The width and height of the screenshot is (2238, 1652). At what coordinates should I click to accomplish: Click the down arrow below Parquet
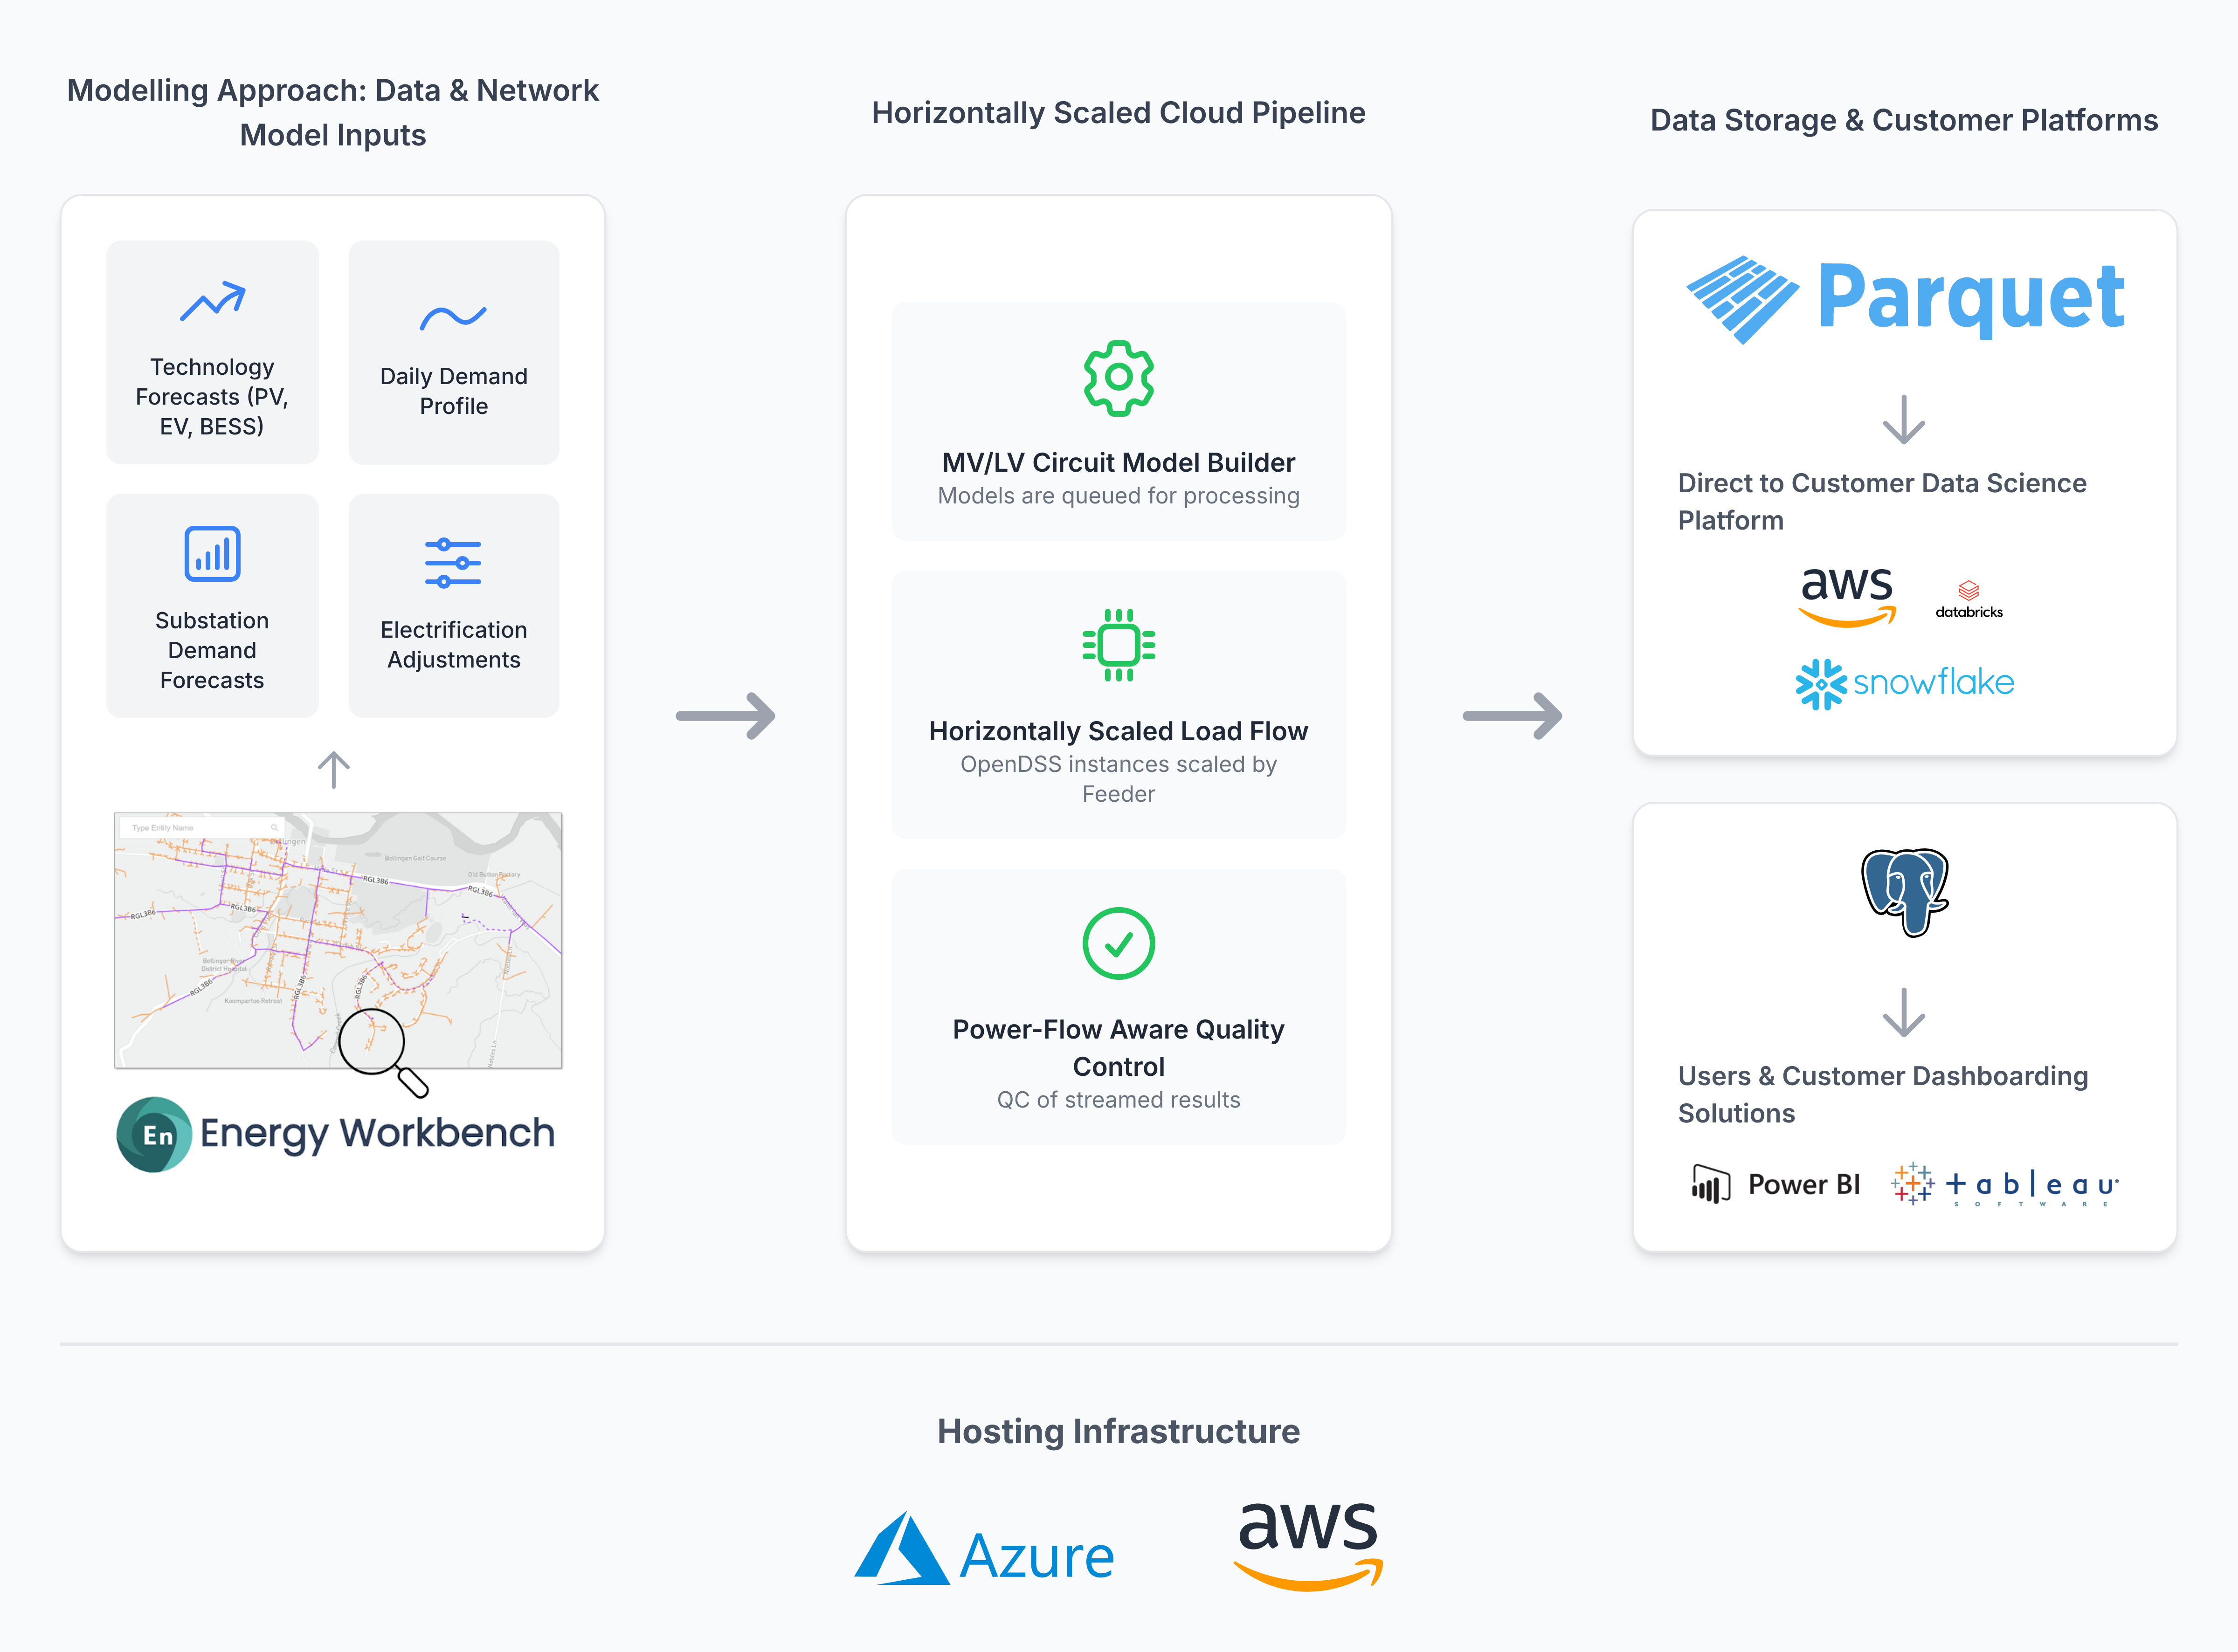point(1903,420)
